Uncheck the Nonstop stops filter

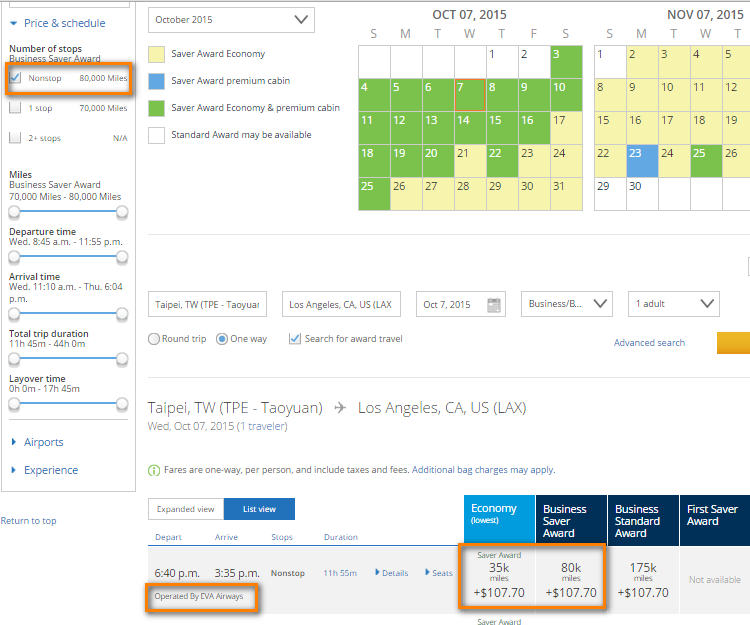[x=15, y=77]
